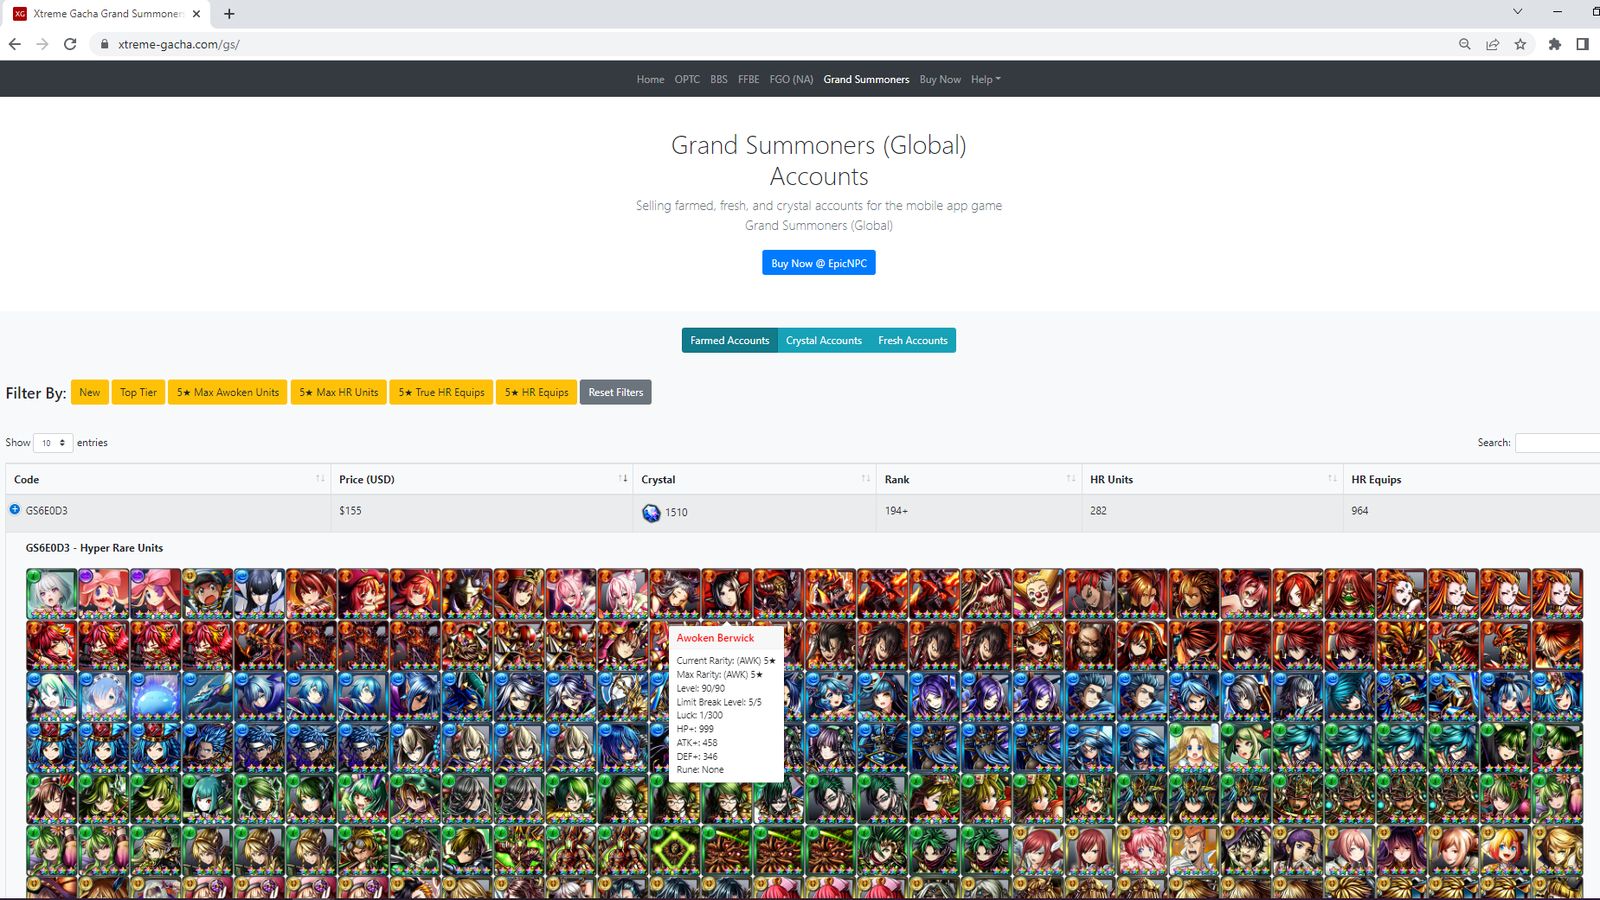Click the crystal gem icon beside 1510
1600x900 pixels.
(651, 512)
